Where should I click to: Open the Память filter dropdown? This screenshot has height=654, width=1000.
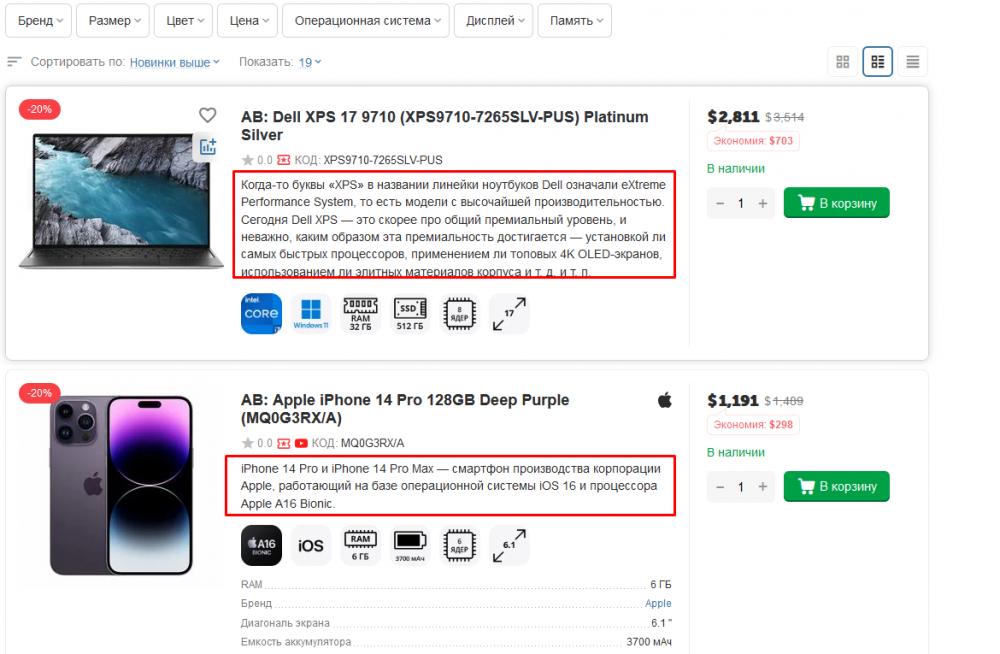[x=574, y=21]
